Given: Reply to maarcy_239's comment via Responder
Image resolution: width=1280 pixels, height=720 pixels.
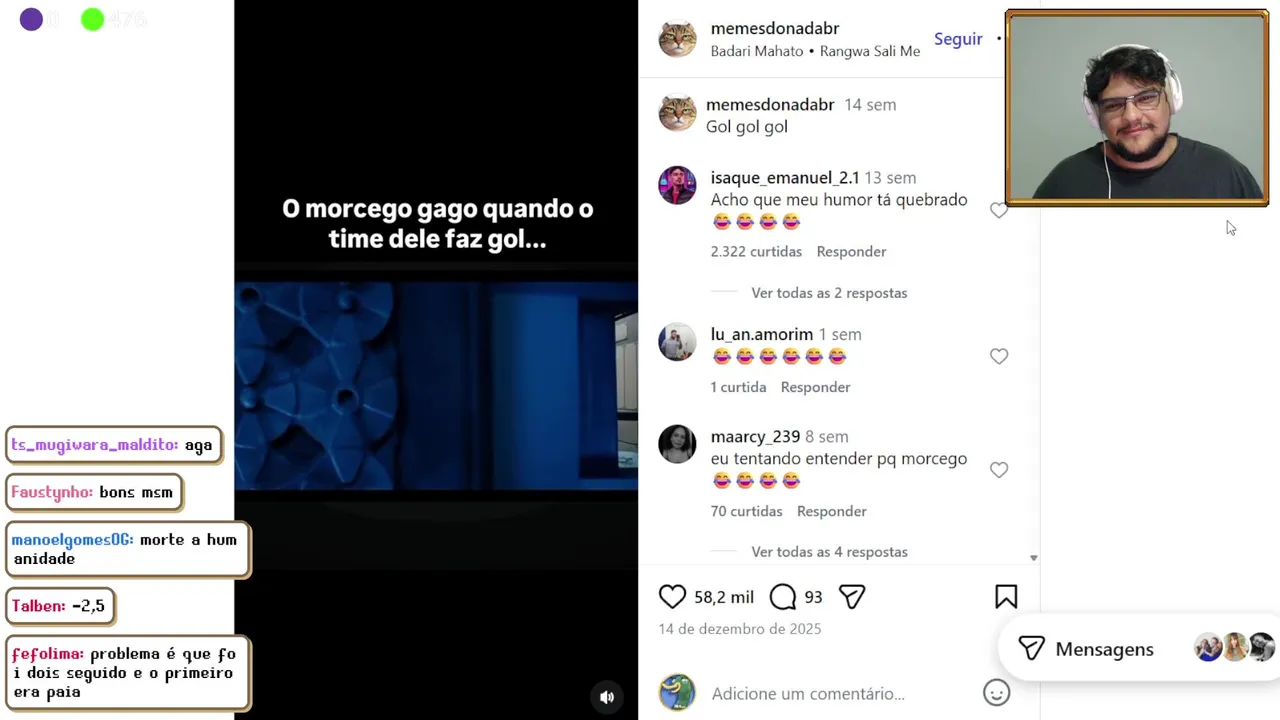Looking at the screenshot, I should point(831,511).
